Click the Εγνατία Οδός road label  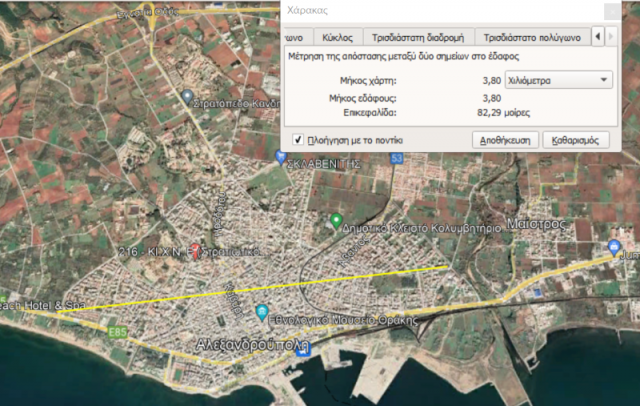click(x=148, y=13)
